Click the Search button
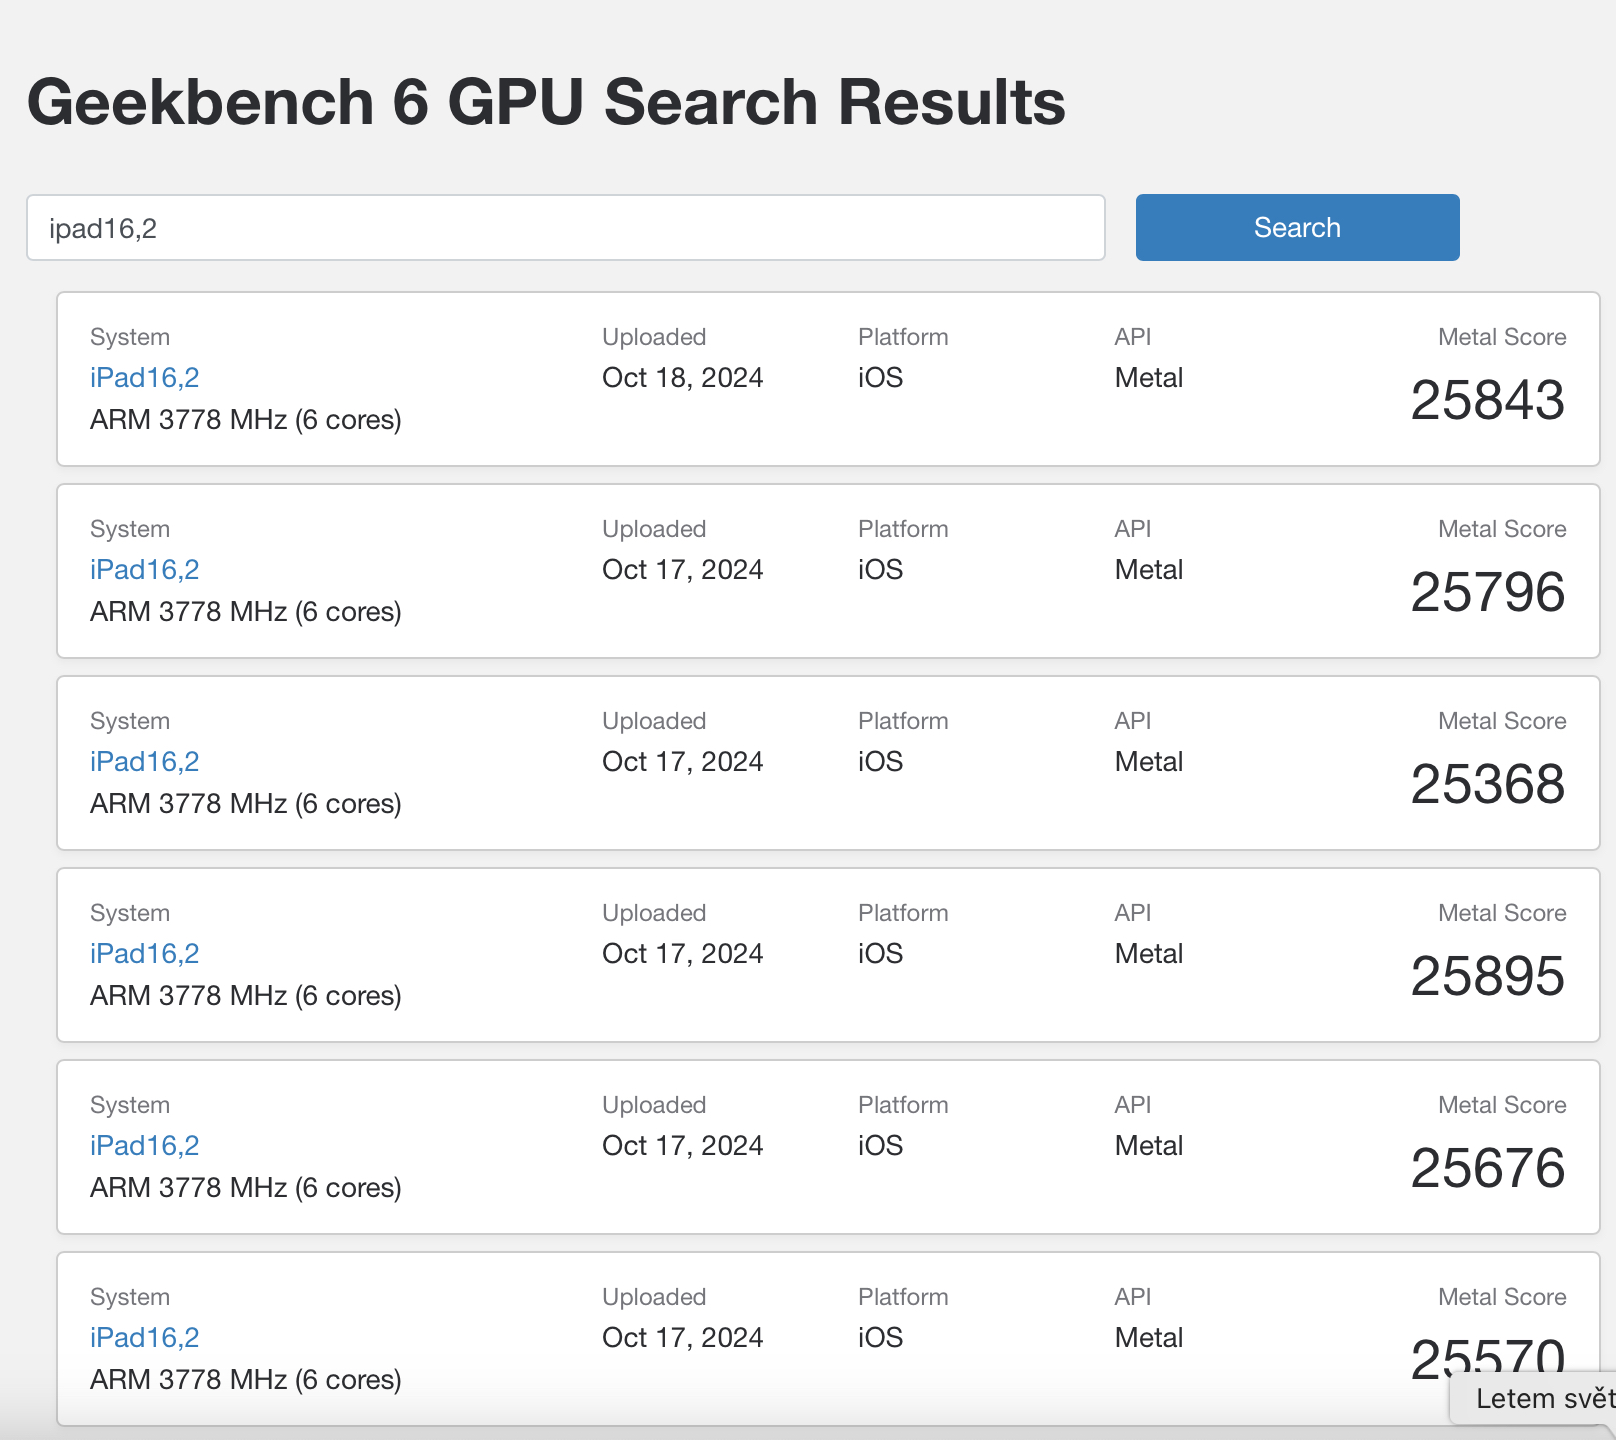 (x=1296, y=227)
